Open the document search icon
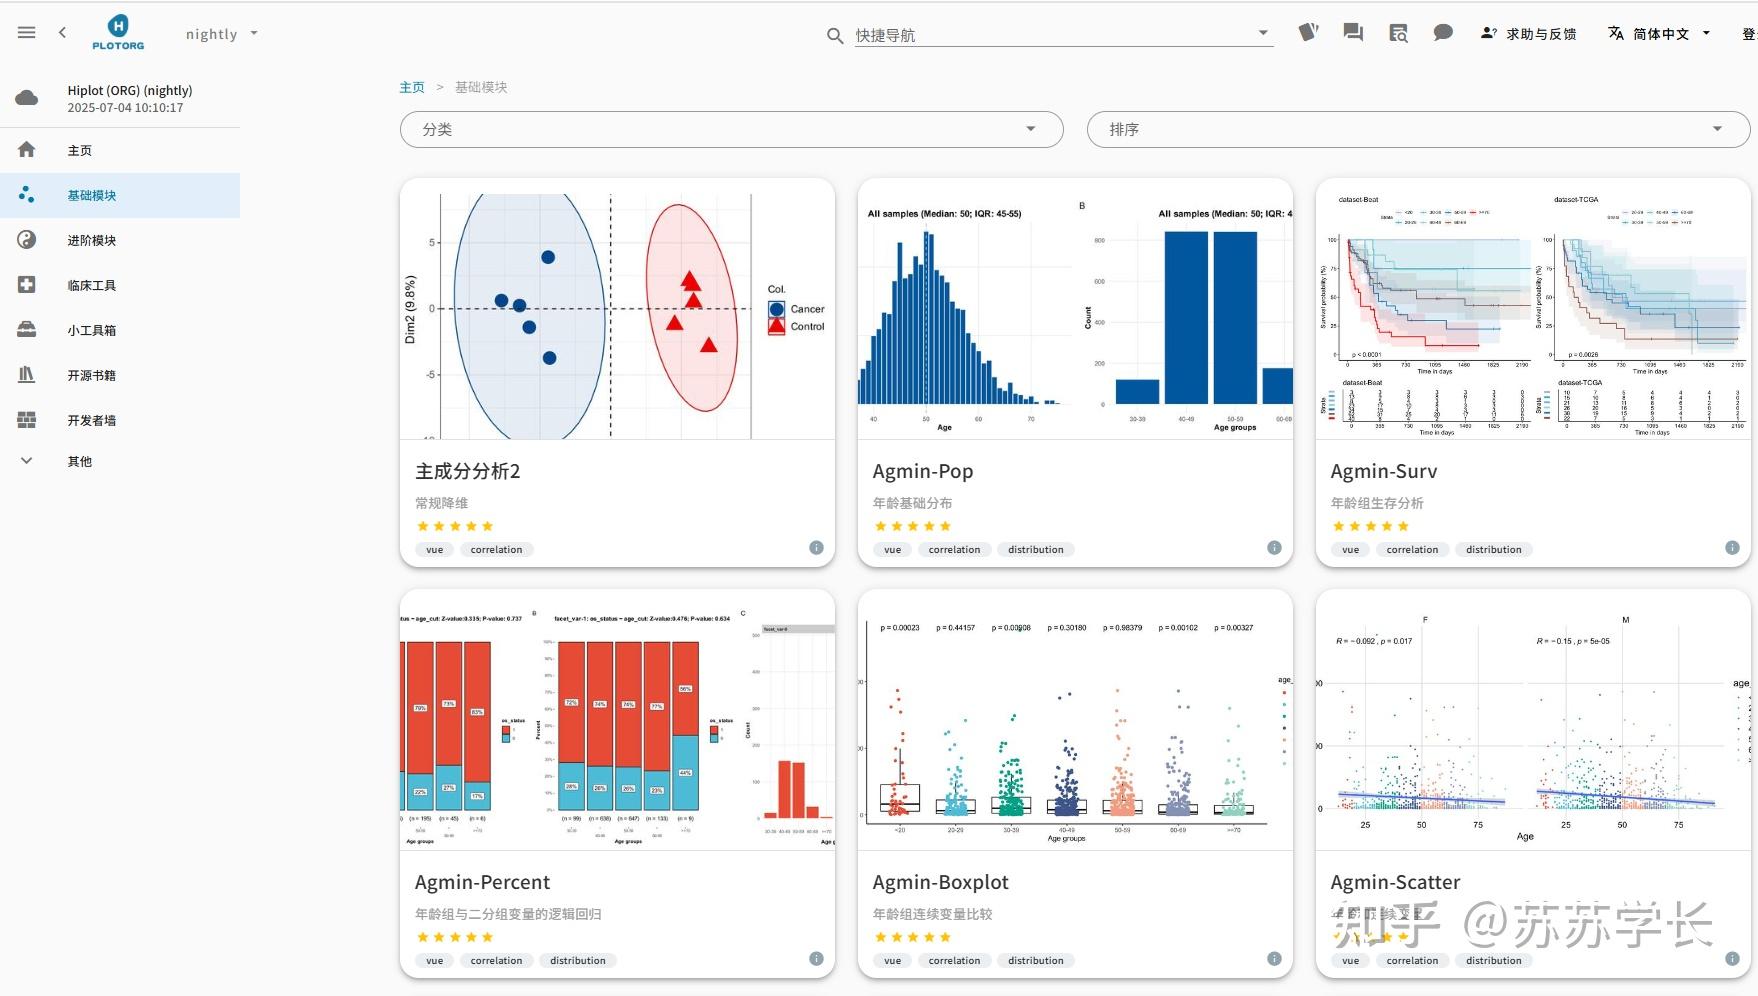This screenshot has width=1758, height=996. point(1398,33)
